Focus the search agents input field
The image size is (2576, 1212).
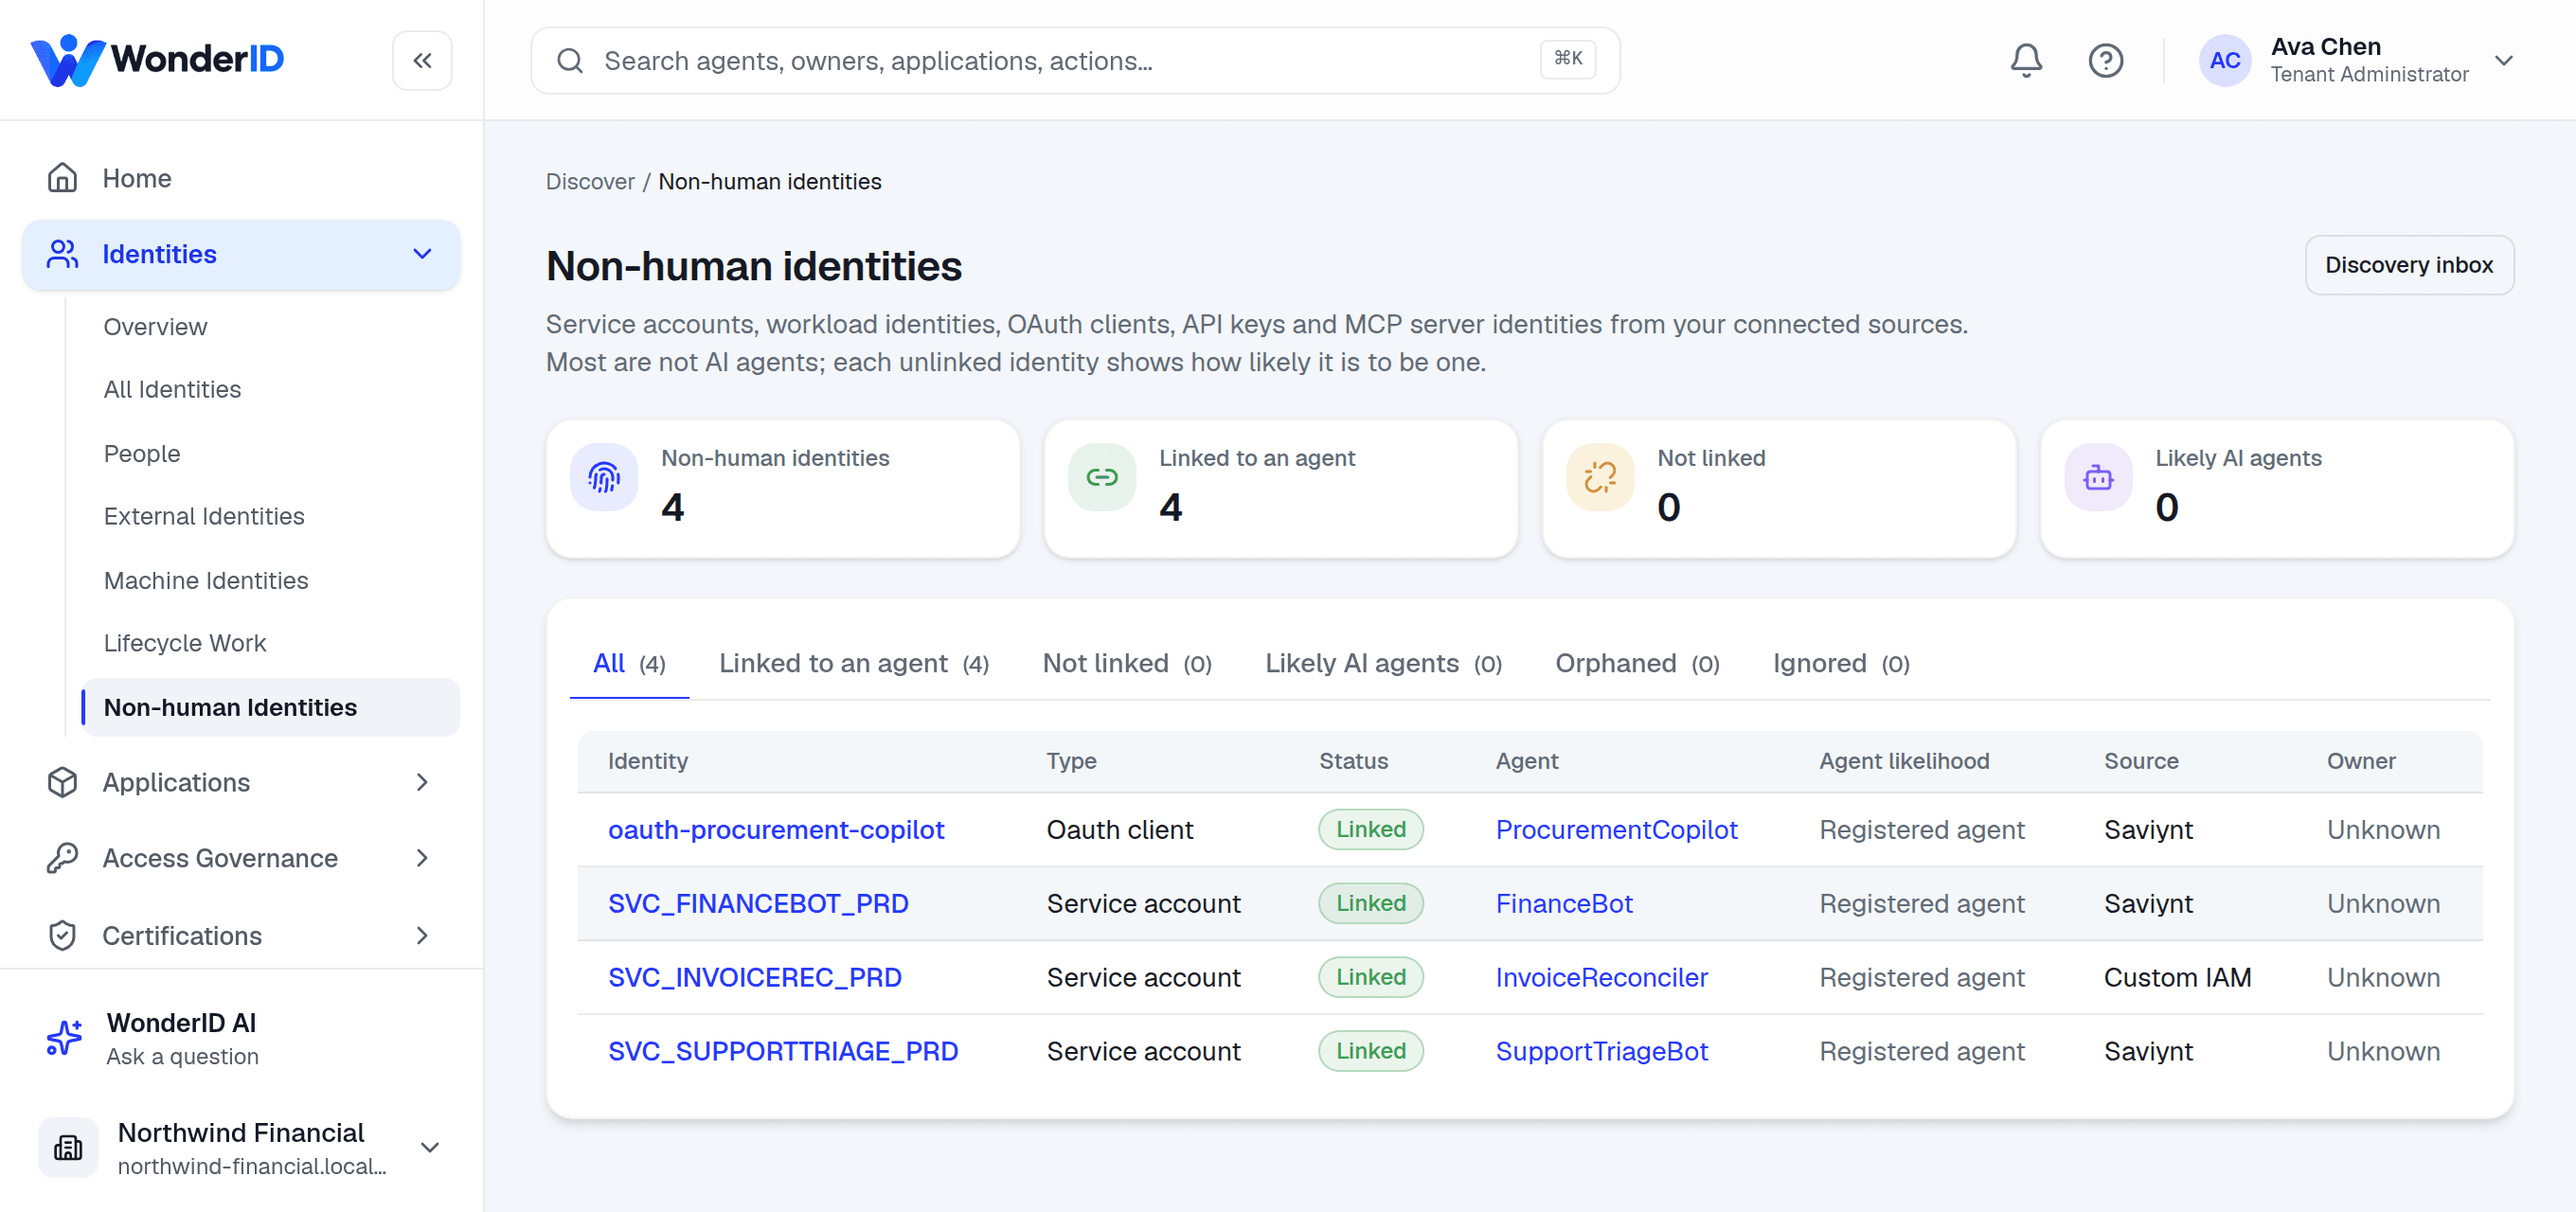coord(1075,61)
